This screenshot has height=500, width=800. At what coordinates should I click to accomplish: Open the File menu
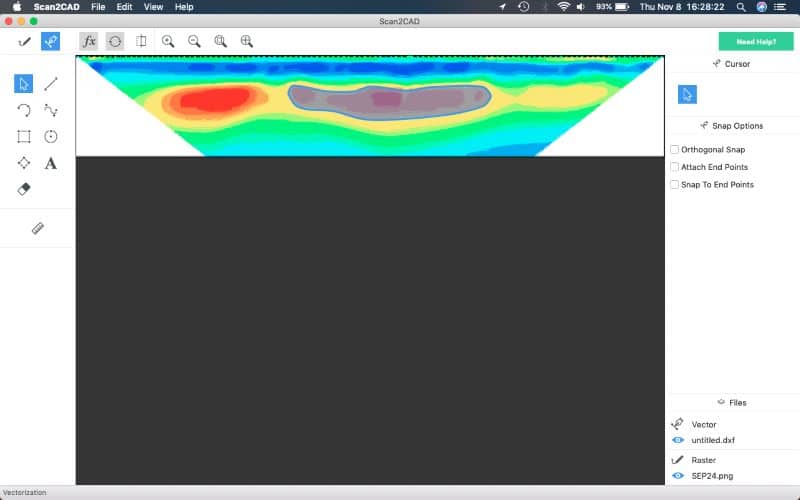(98, 7)
